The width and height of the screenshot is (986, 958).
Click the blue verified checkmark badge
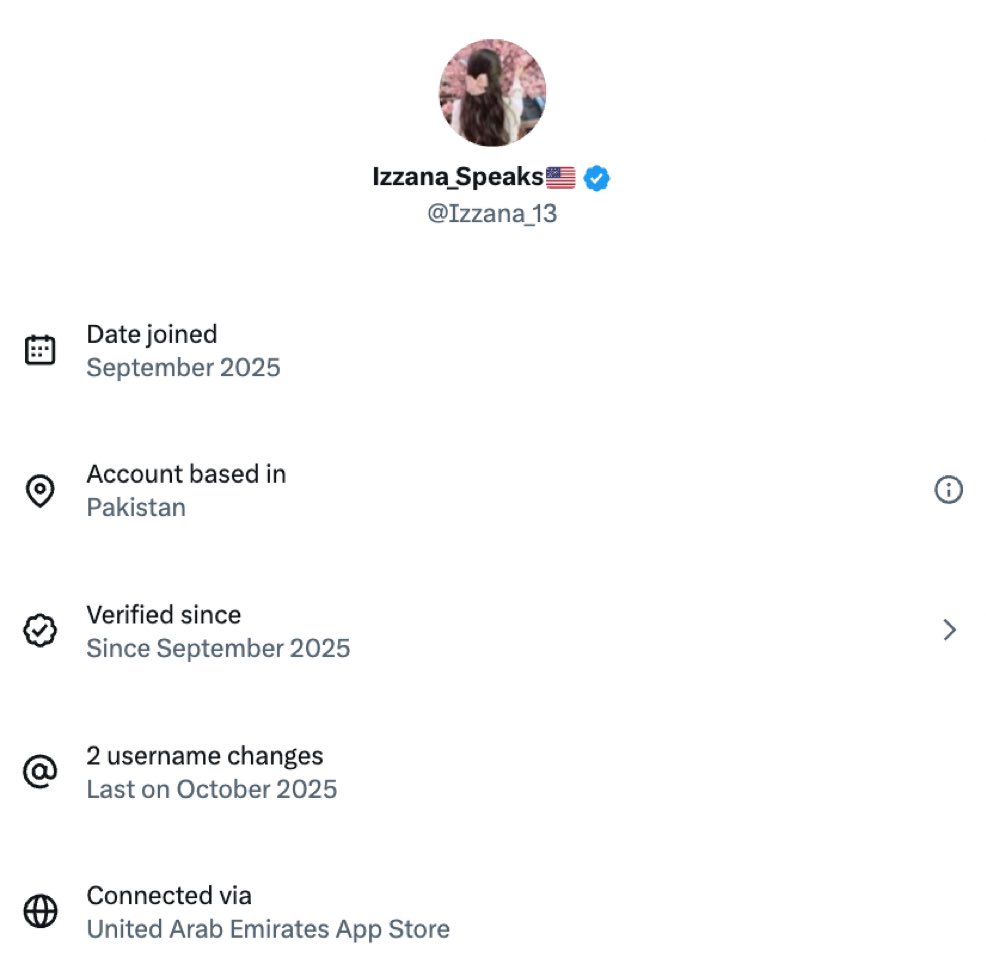(x=597, y=179)
